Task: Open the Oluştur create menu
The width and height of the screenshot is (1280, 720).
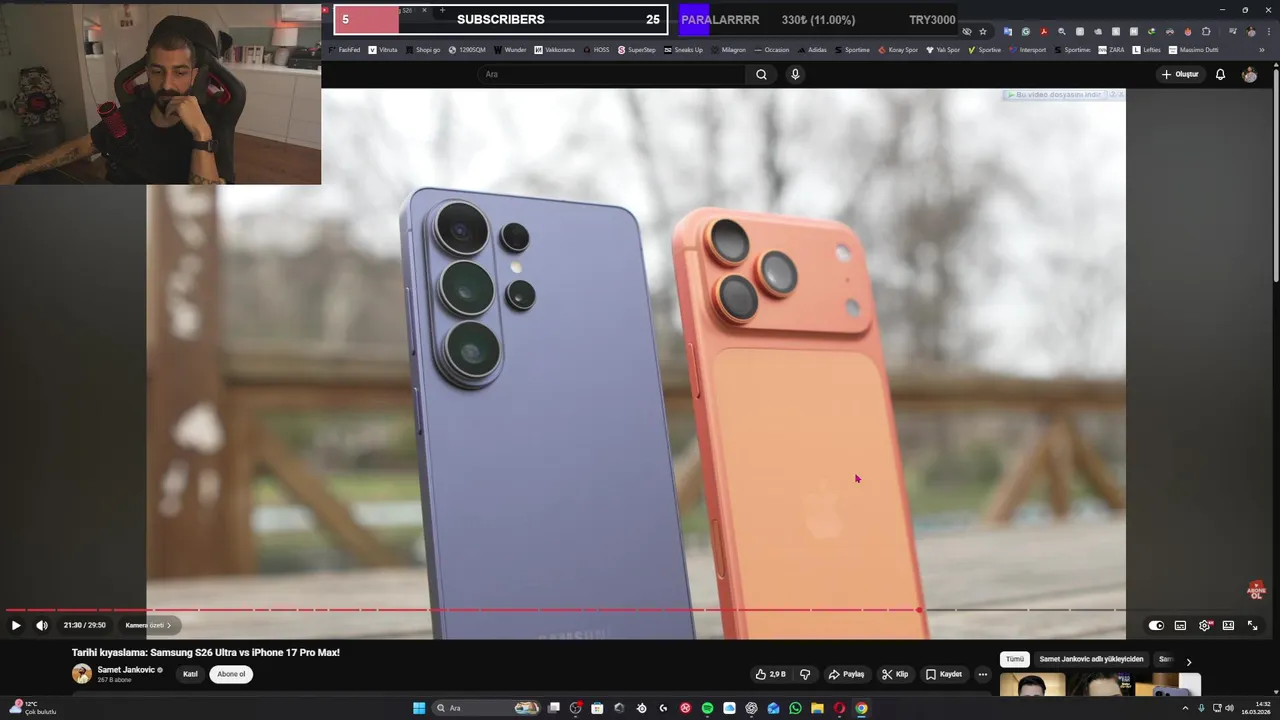Action: coord(1180,74)
